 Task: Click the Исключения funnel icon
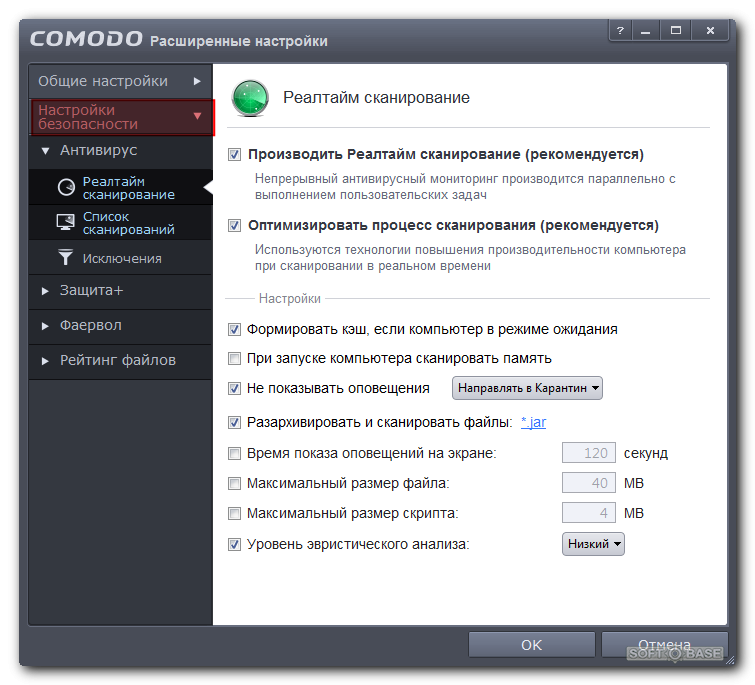click(66, 258)
